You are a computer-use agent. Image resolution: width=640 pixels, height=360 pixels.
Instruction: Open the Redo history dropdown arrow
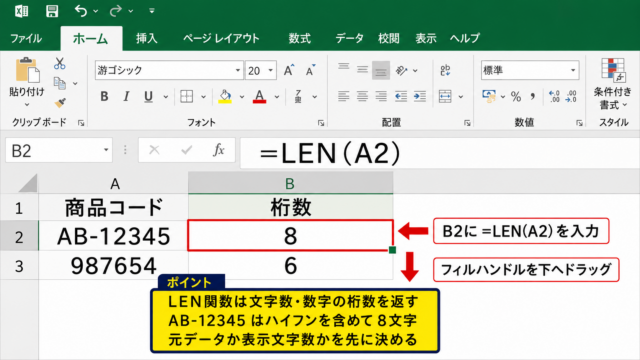pos(131,11)
